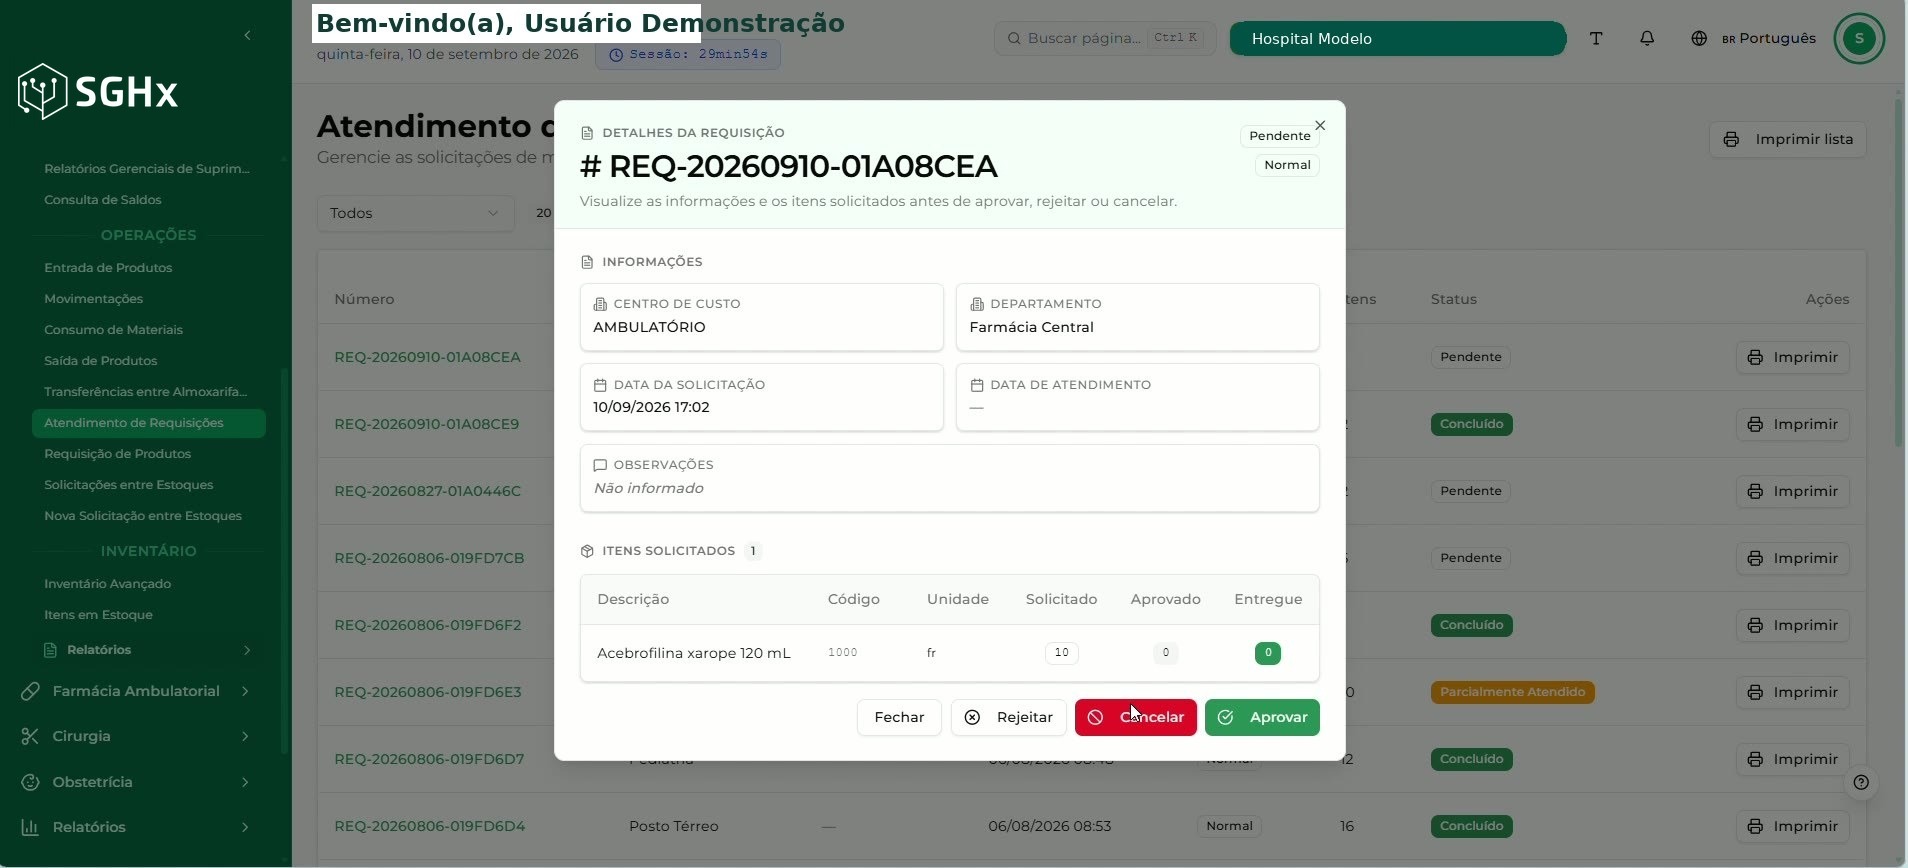Open Itens em Estoque
1908x868 pixels.
click(x=98, y=615)
